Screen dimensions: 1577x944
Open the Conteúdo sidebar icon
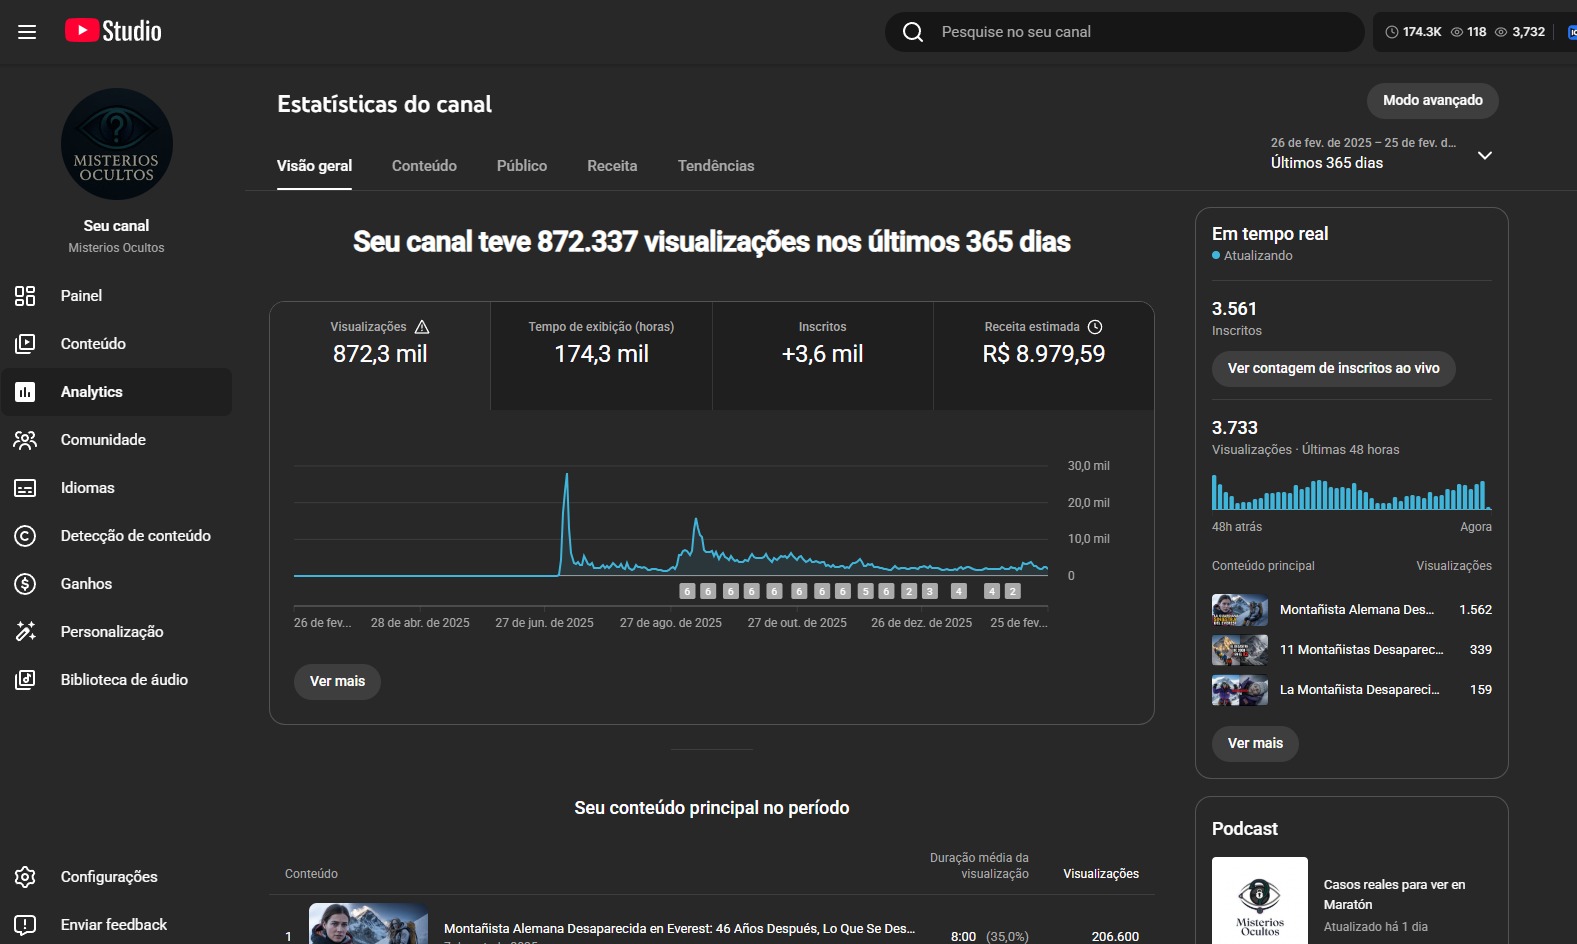click(25, 344)
